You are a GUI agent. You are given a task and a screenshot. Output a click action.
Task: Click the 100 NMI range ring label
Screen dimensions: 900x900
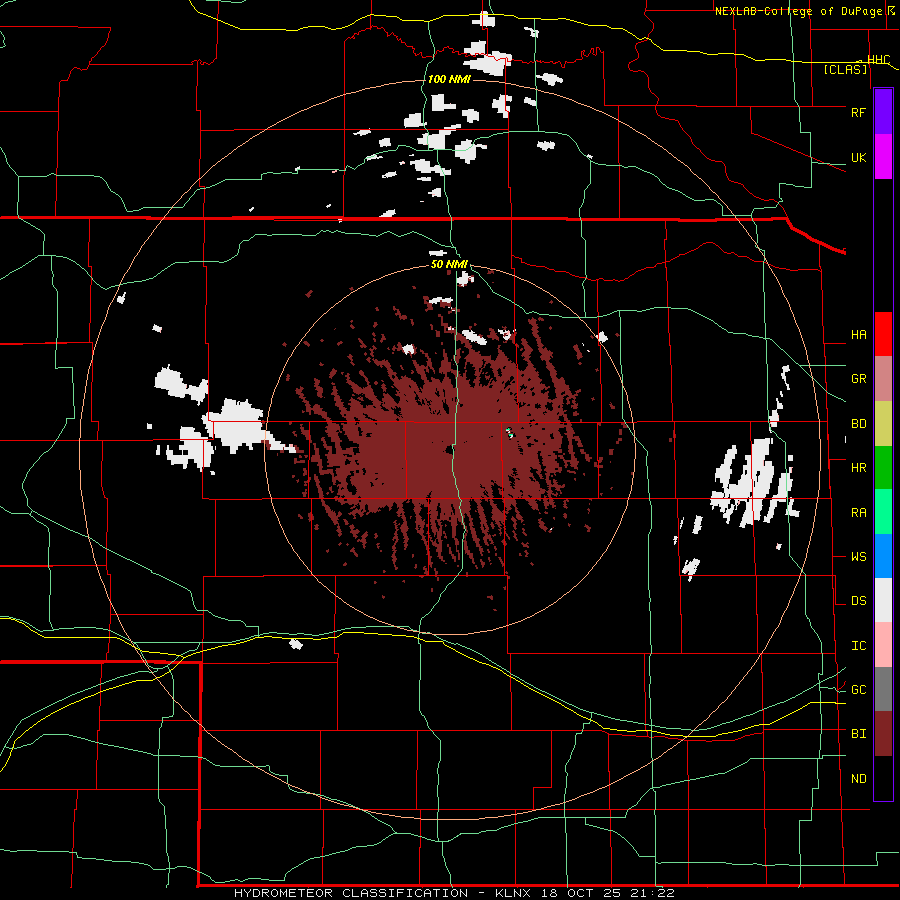[x=449, y=79]
